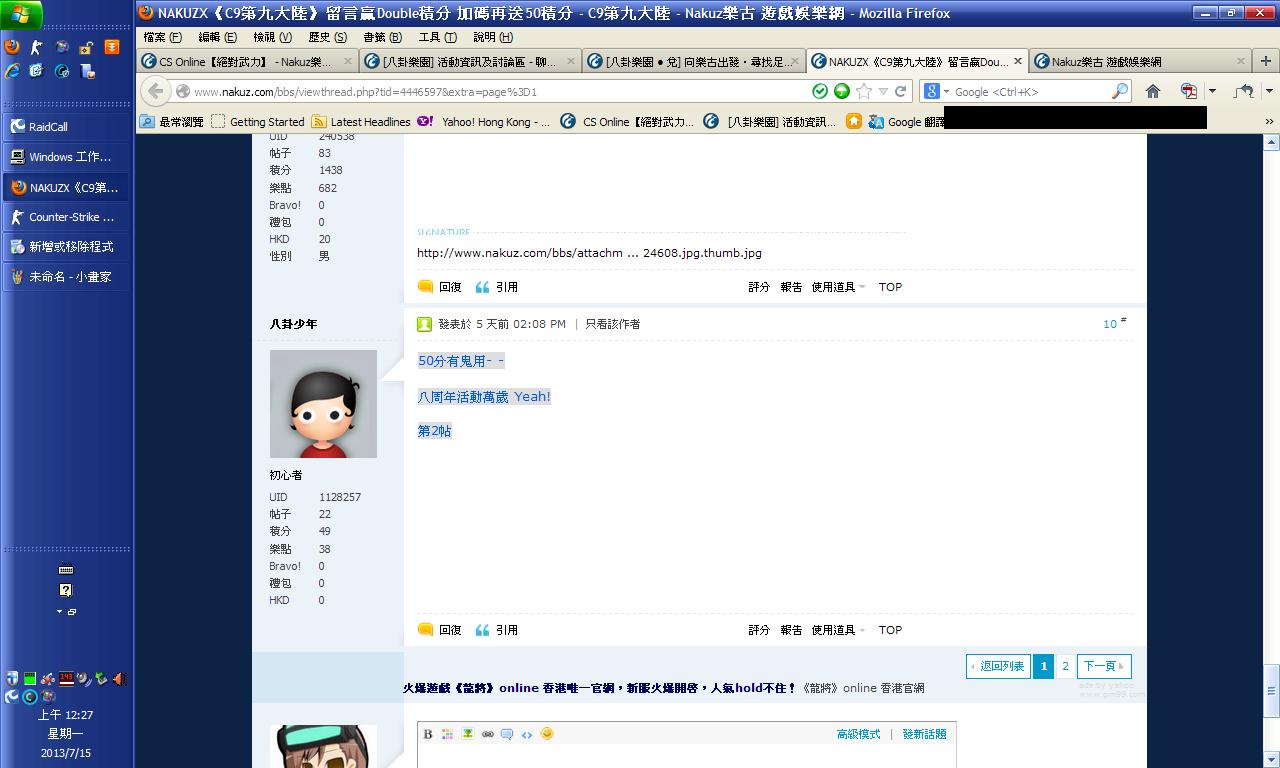The image size is (1280, 768).
Task: Switch to the Nakuz樂古 遊戲娛樂網 tab
Action: pyautogui.click(x=1133, y=61)
